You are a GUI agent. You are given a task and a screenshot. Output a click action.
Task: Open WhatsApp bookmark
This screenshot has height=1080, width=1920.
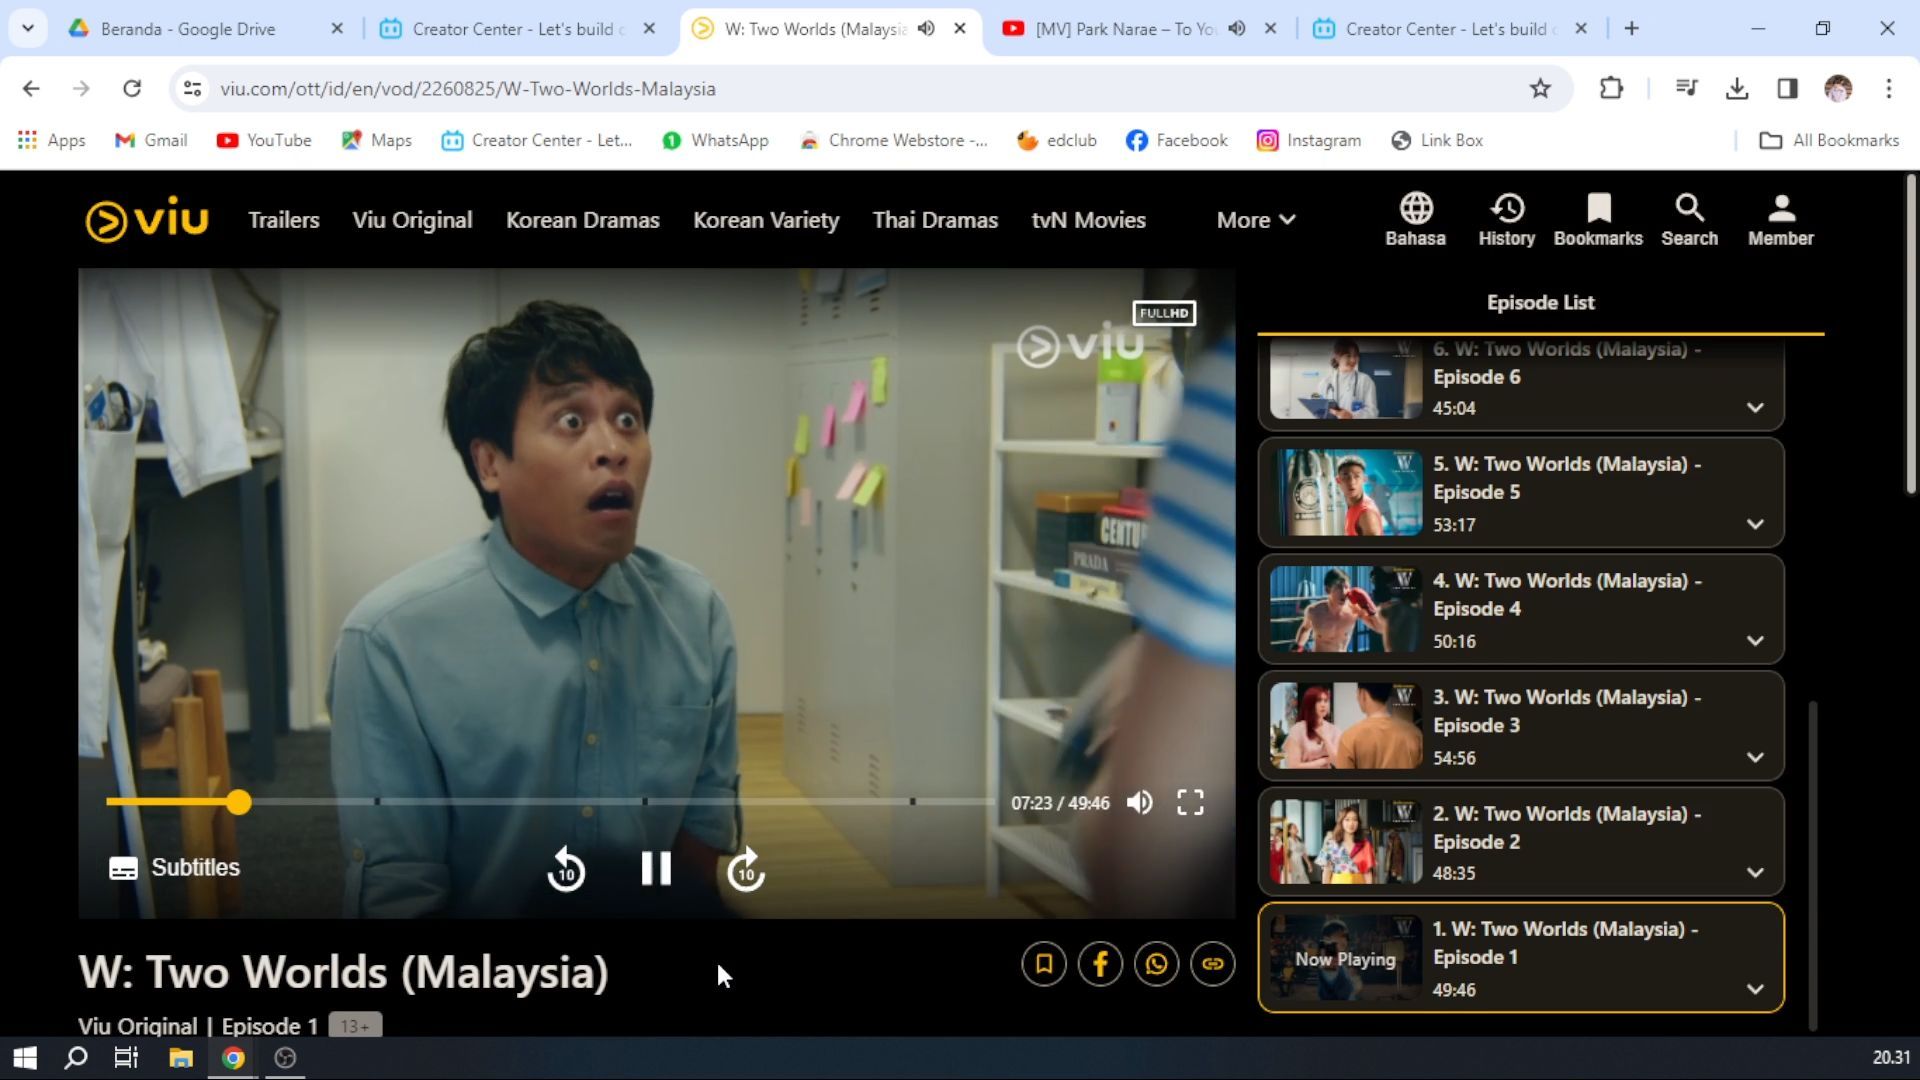coord(715,140)
